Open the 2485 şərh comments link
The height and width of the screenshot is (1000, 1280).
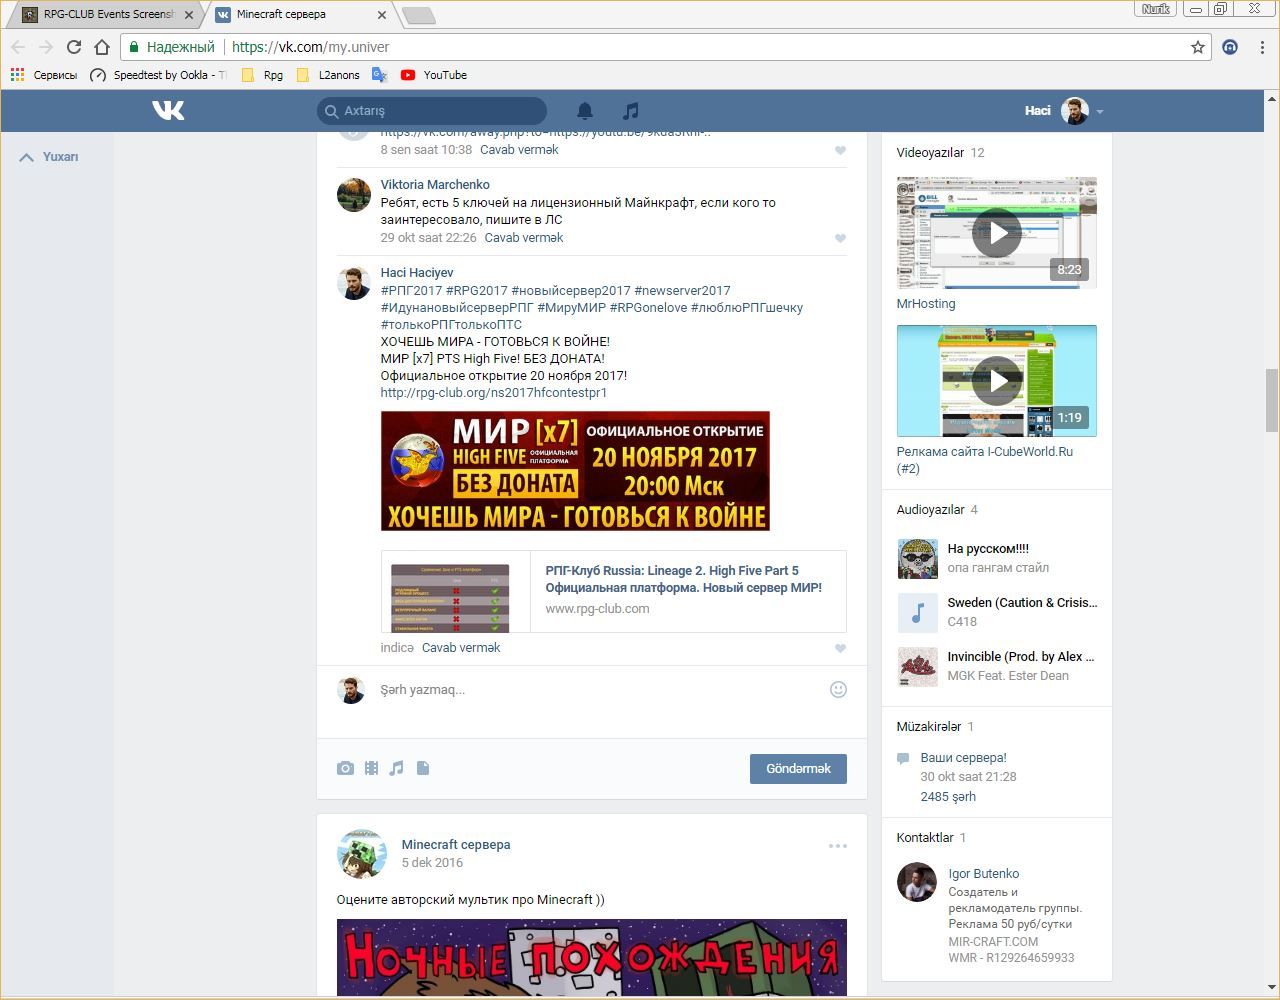948,797
